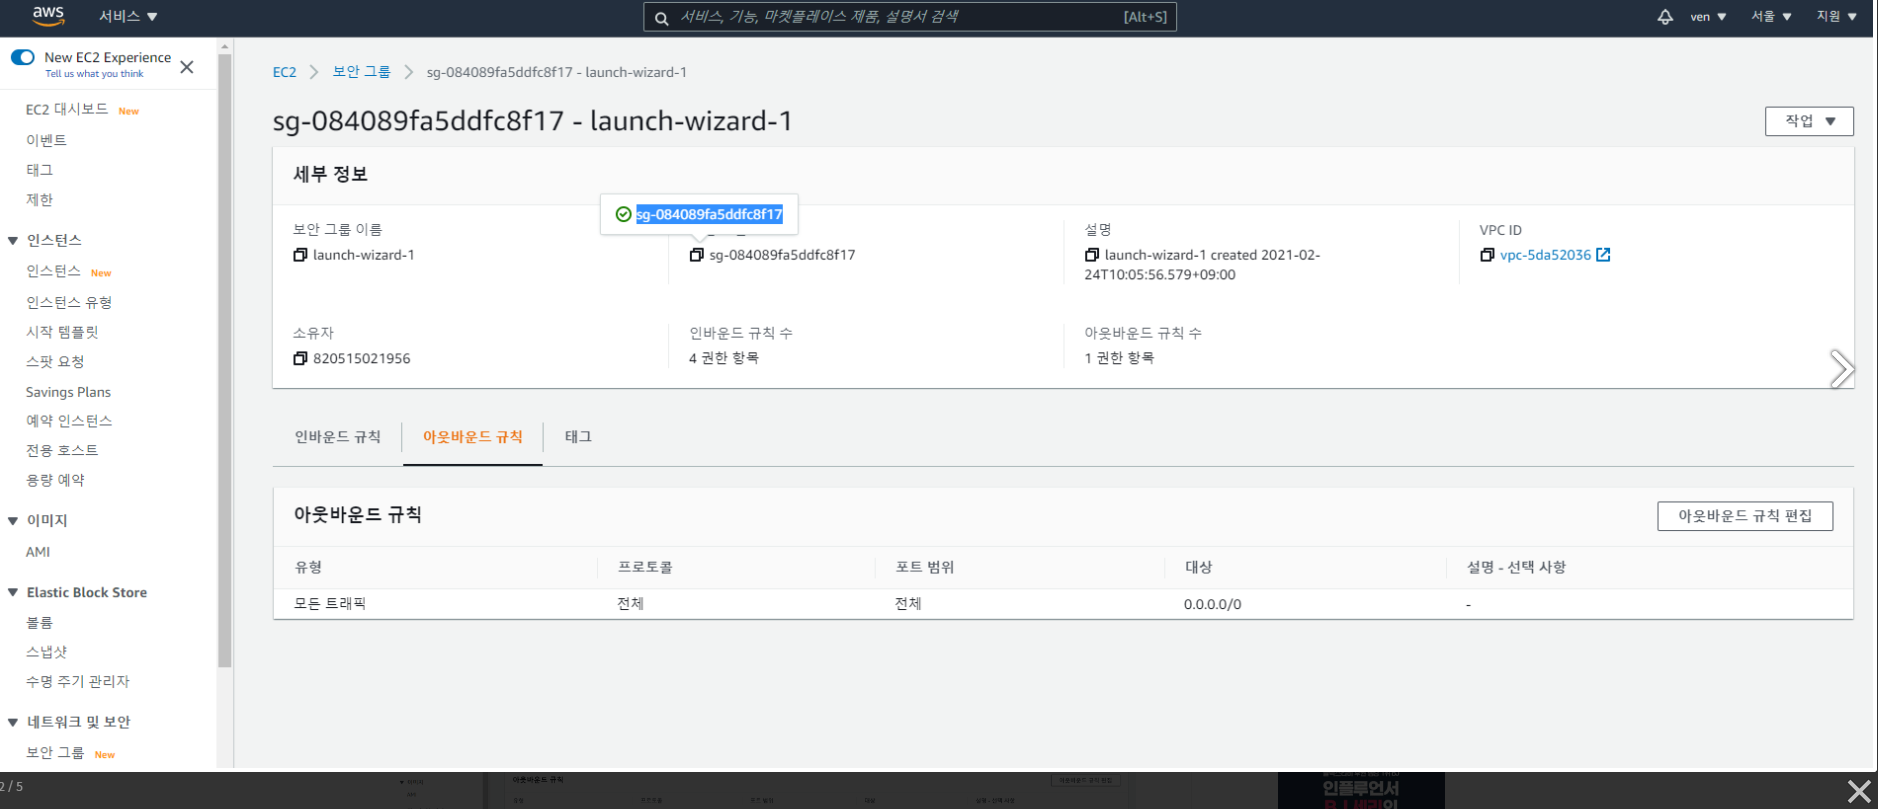The width and height of the screenshot is (1878, 809).
Task: Copy the owner ID 820515021956
Action: pyautogui.click(x=300, y=358)
